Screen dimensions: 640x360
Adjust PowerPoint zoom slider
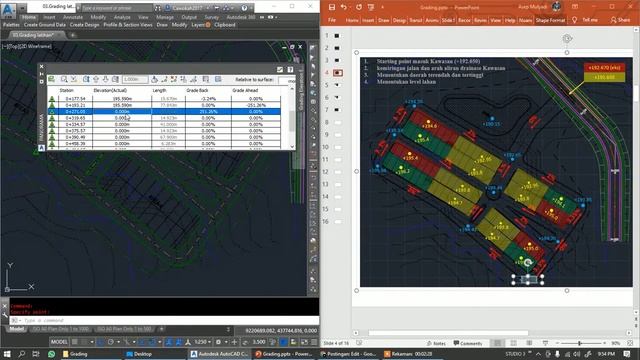tap(580, 343)
